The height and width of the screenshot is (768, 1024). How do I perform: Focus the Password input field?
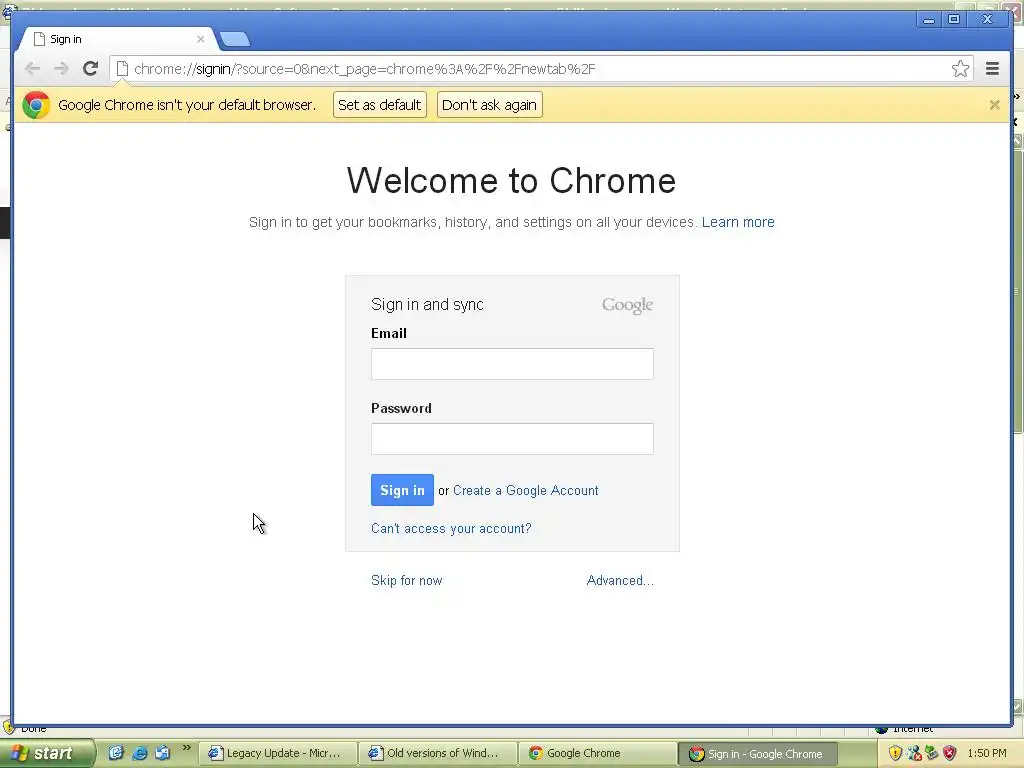(x=512, y=439)
